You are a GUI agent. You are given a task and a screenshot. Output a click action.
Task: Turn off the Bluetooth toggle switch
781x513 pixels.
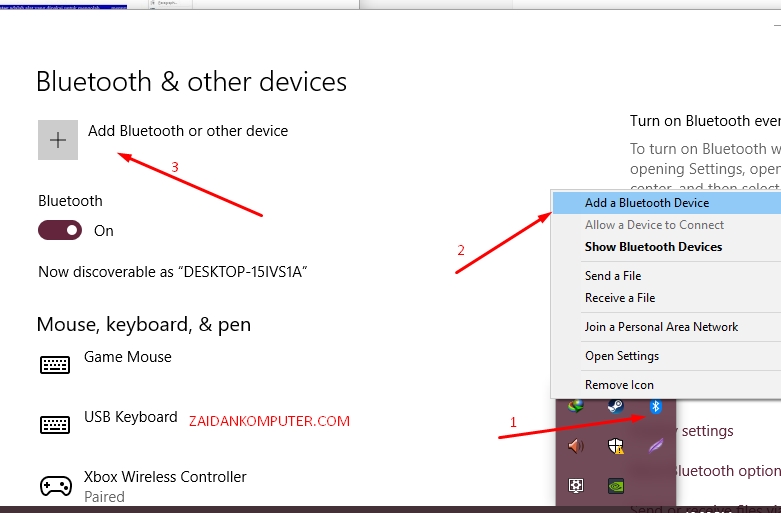(x=60, y=230)
